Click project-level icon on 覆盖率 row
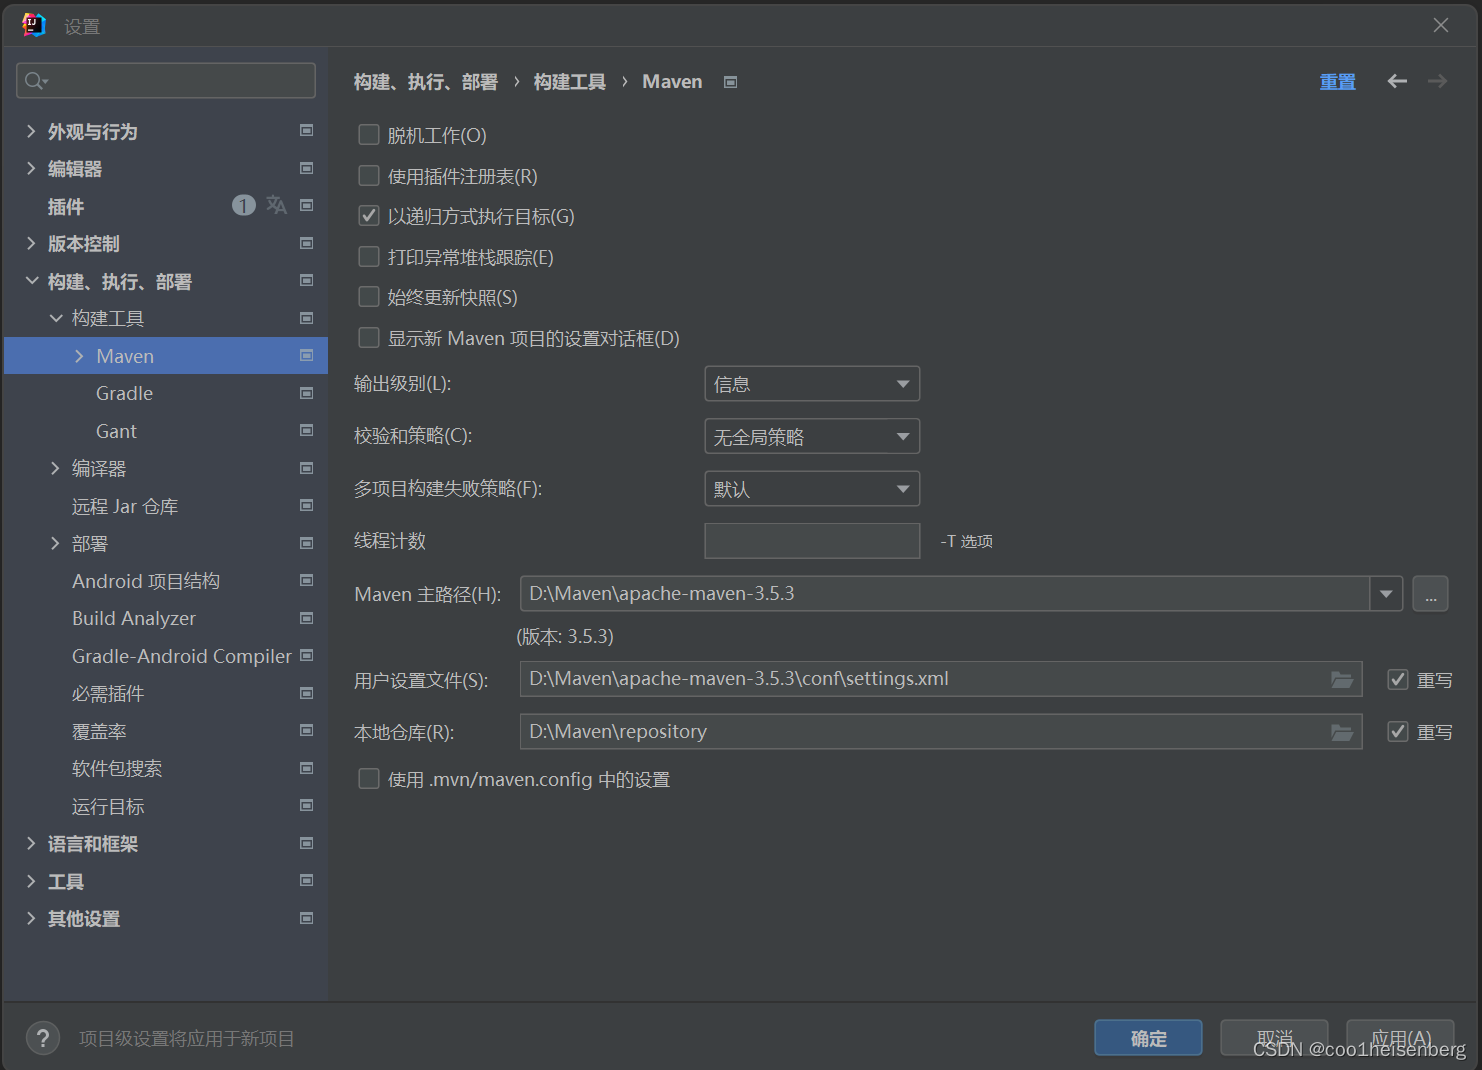This screenshot has height=1070, width=1482. 307,731
